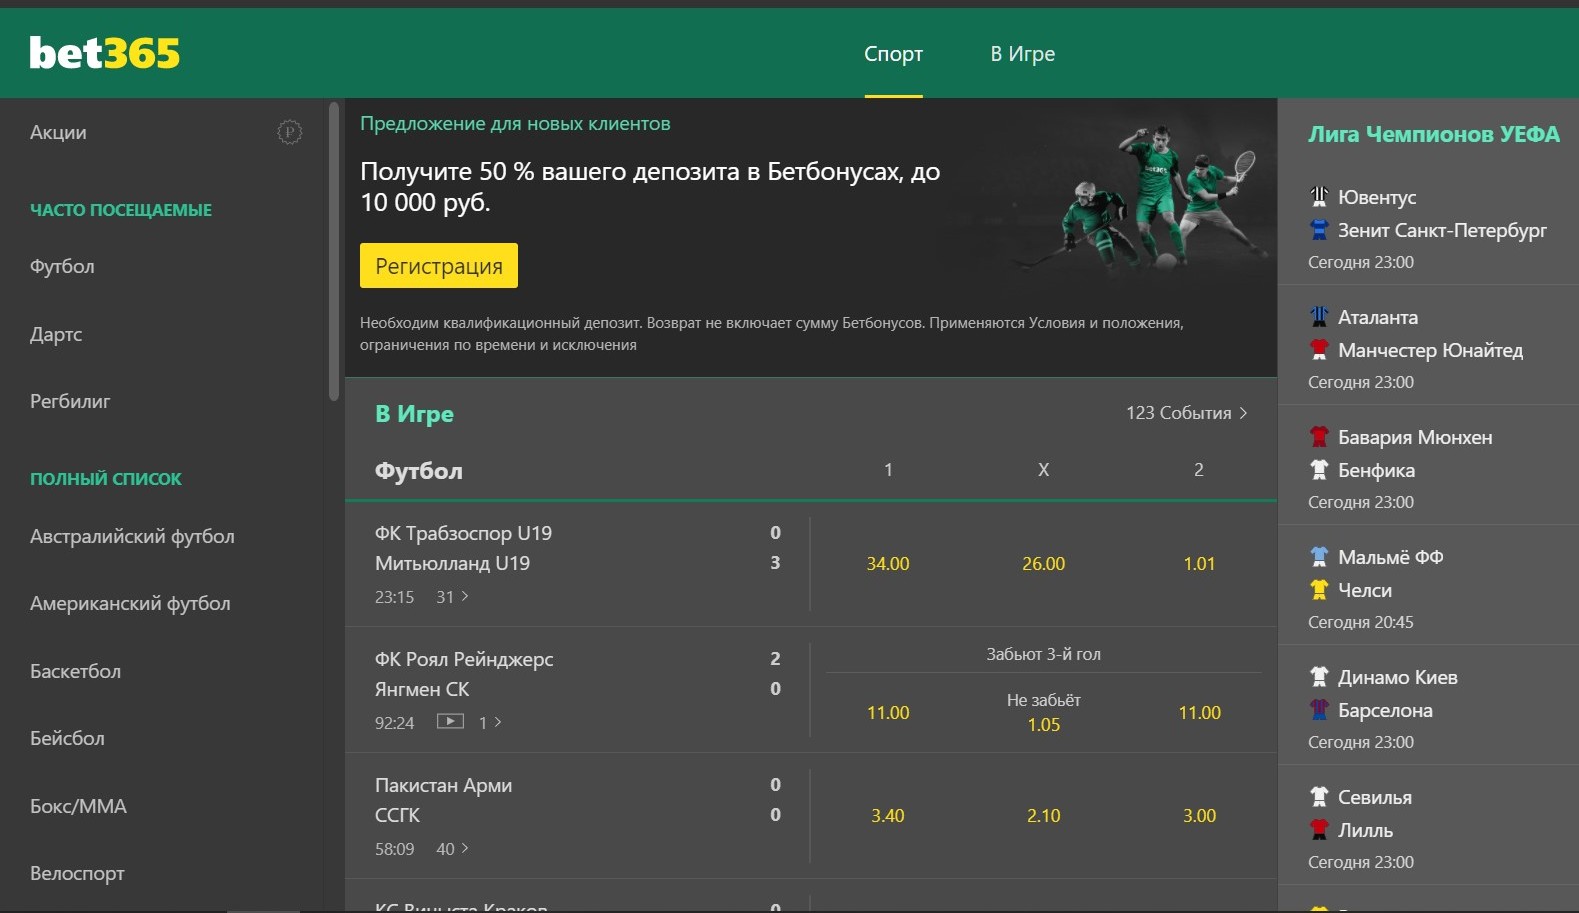Click the Бавария Мюнхен jersey icon

[1319, 437]
